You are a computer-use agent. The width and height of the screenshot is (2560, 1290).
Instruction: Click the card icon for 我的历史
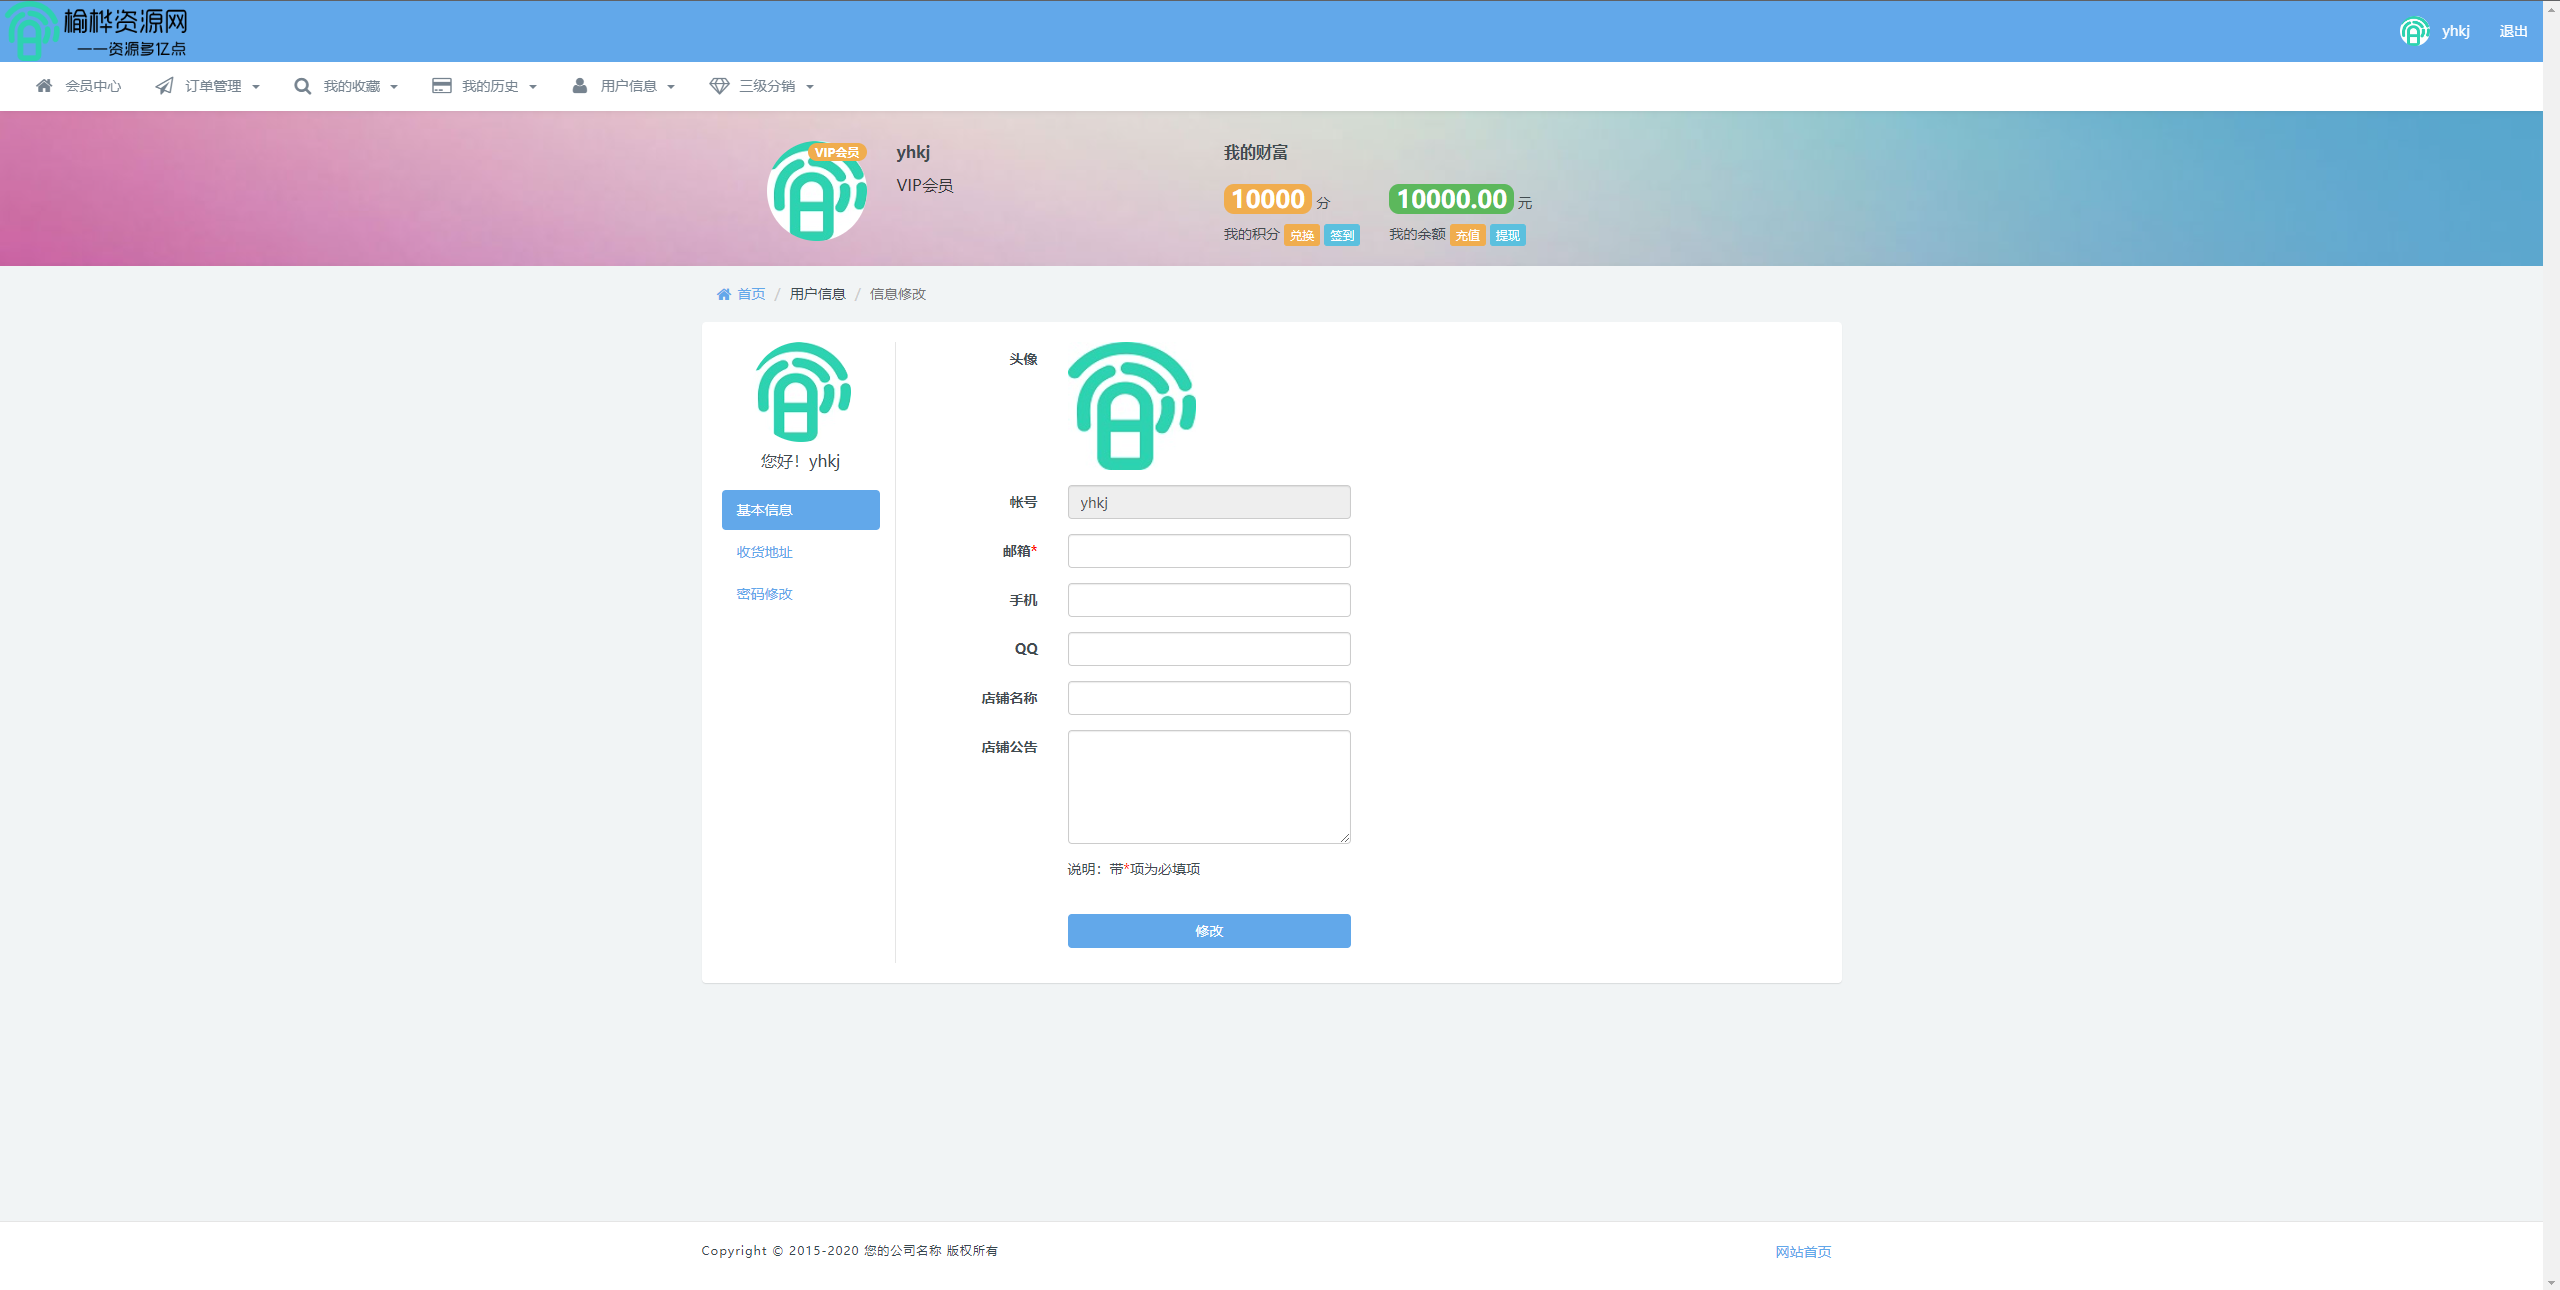[441, 86]
